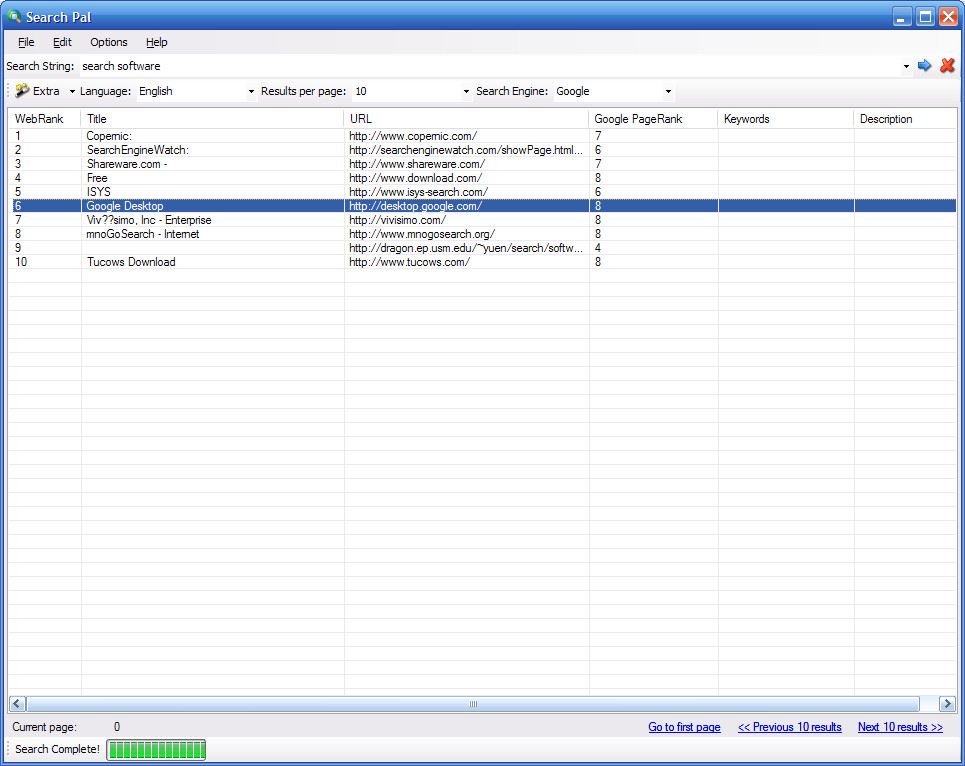Open the Options menu

(109, 42)
